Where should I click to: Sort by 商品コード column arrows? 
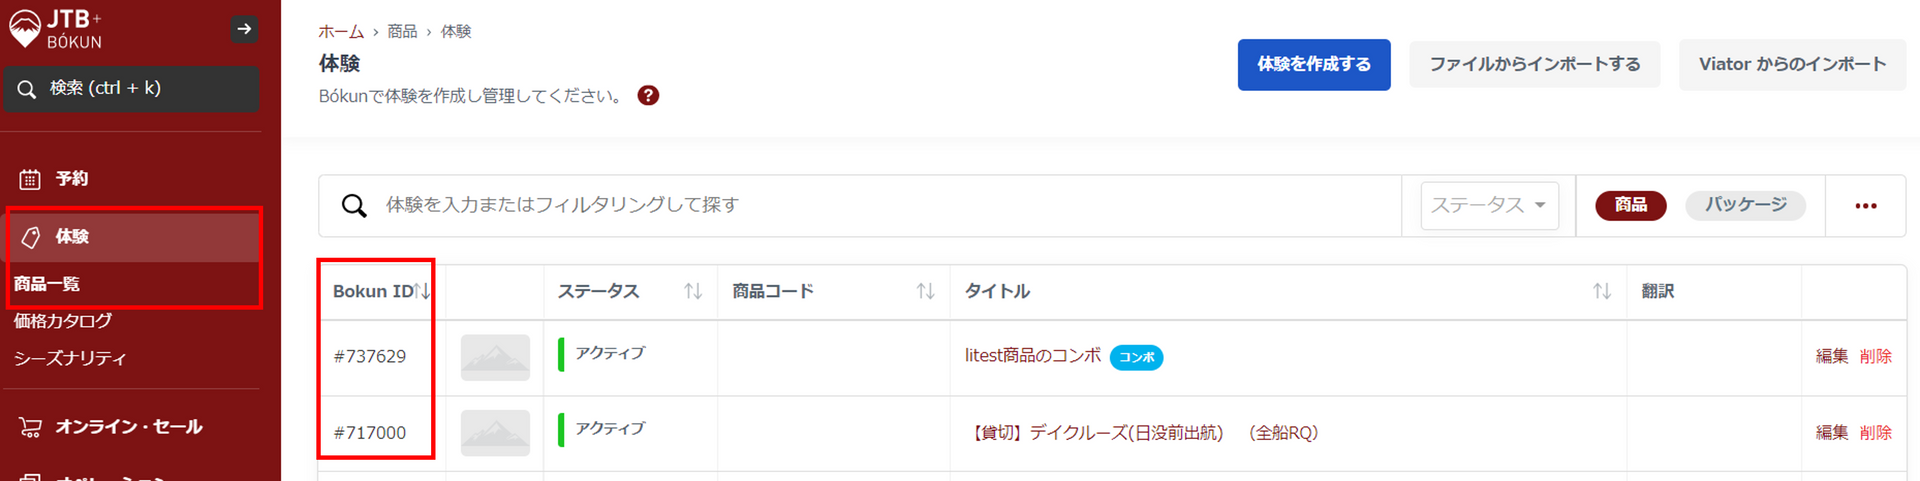925,291
